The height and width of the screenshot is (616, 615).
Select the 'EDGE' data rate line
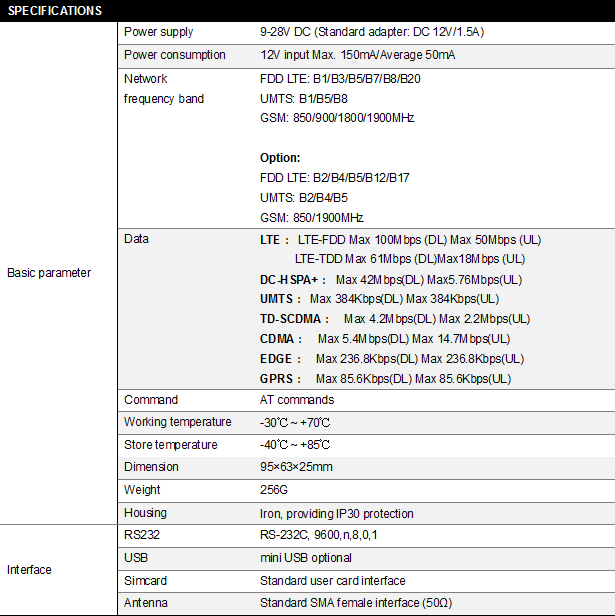pos(392,359)
